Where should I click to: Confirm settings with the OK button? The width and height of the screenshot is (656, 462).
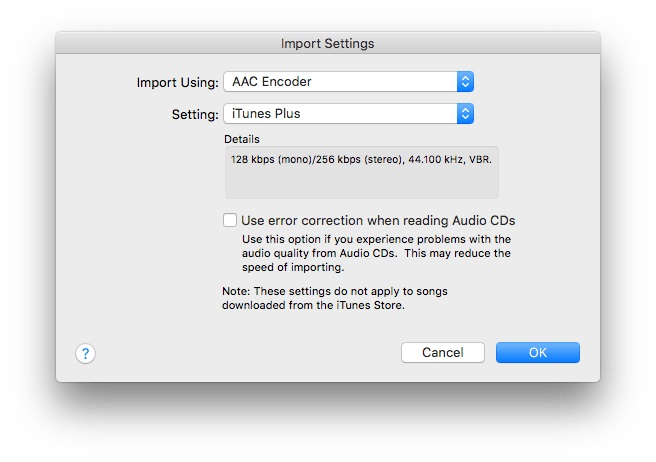click(x=538, y=352)
